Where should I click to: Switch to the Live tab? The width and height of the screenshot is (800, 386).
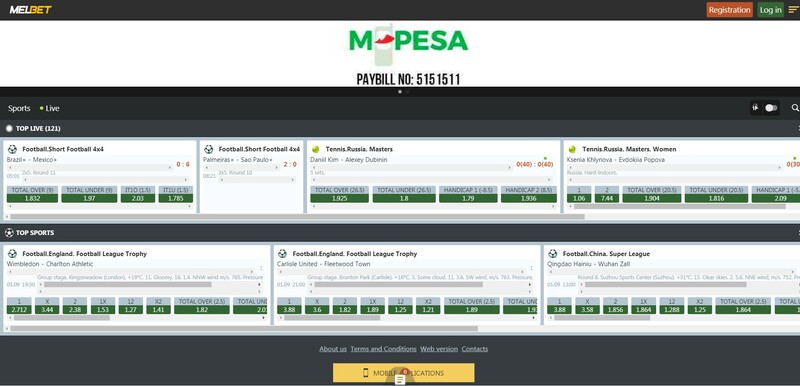[49, 108]
